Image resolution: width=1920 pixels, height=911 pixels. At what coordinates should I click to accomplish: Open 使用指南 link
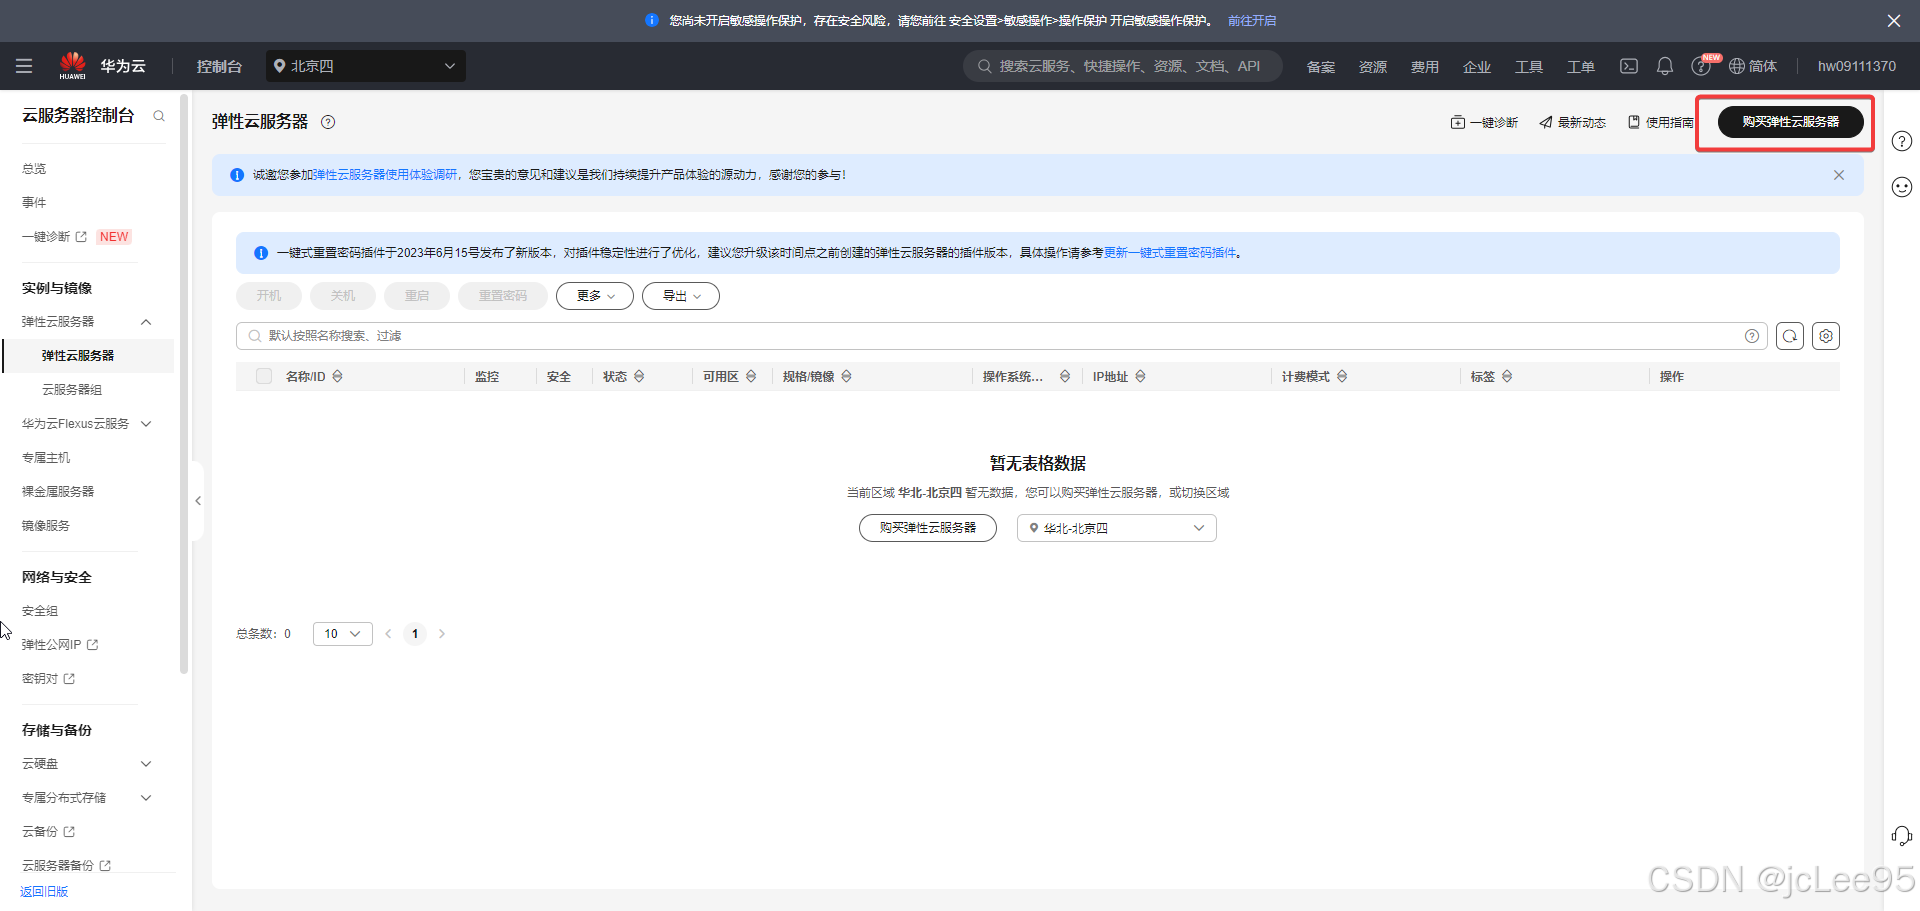(1661, 123)
